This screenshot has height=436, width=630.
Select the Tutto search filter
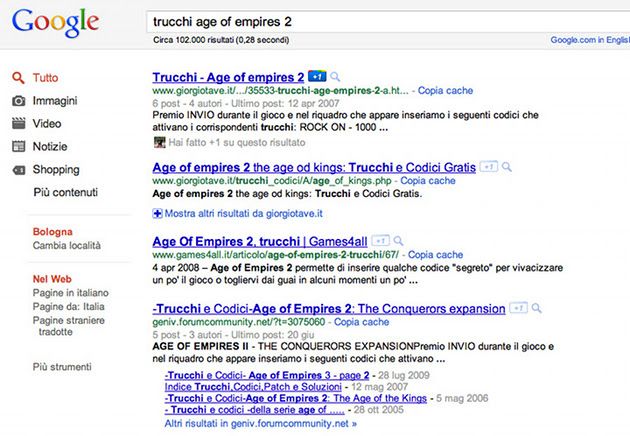click(45, 78)
